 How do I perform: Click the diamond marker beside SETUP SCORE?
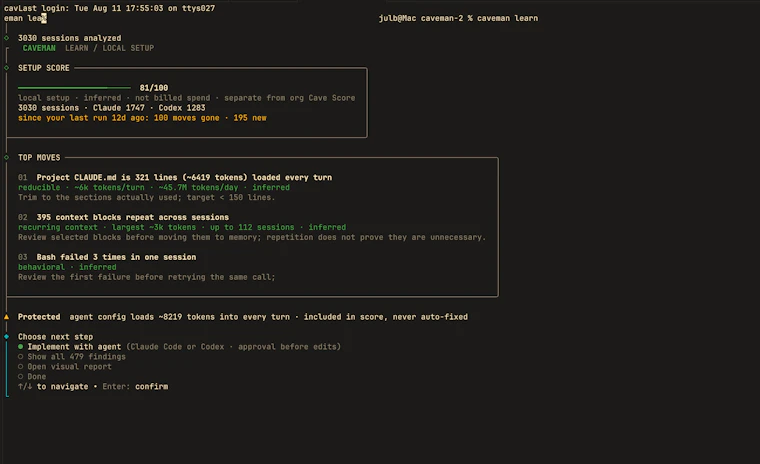pyautogui.click(x=6, y=68)
